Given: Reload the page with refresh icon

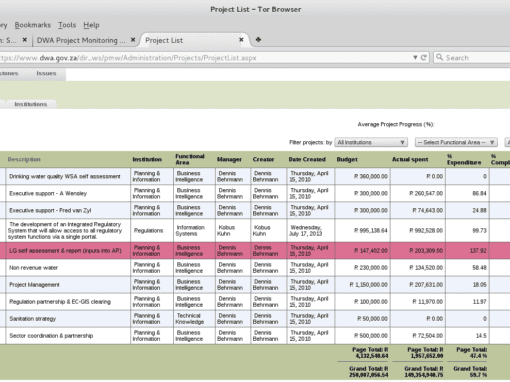Looking at the screenshot, I should tap(423, 58).
